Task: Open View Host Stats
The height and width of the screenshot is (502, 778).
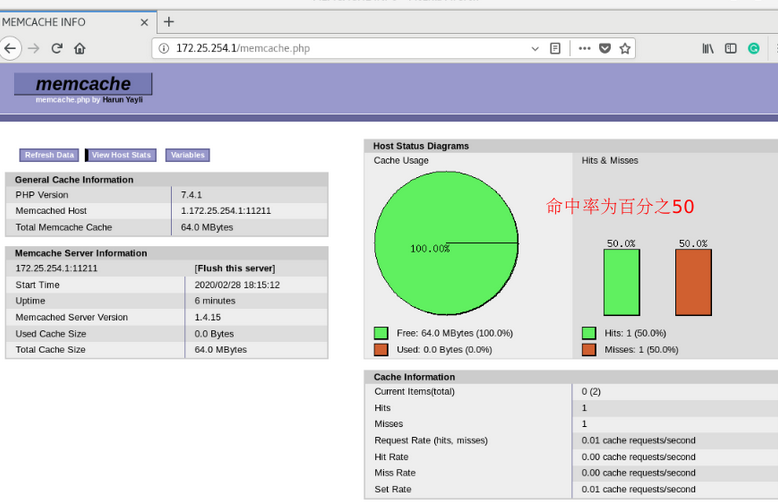Action: point(121,155)
